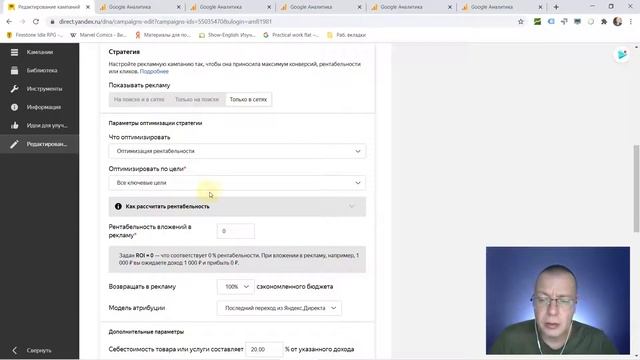Open the Show-English bookmark
Viewport: 640px width, 360px height.
click(x=227, y=35)
